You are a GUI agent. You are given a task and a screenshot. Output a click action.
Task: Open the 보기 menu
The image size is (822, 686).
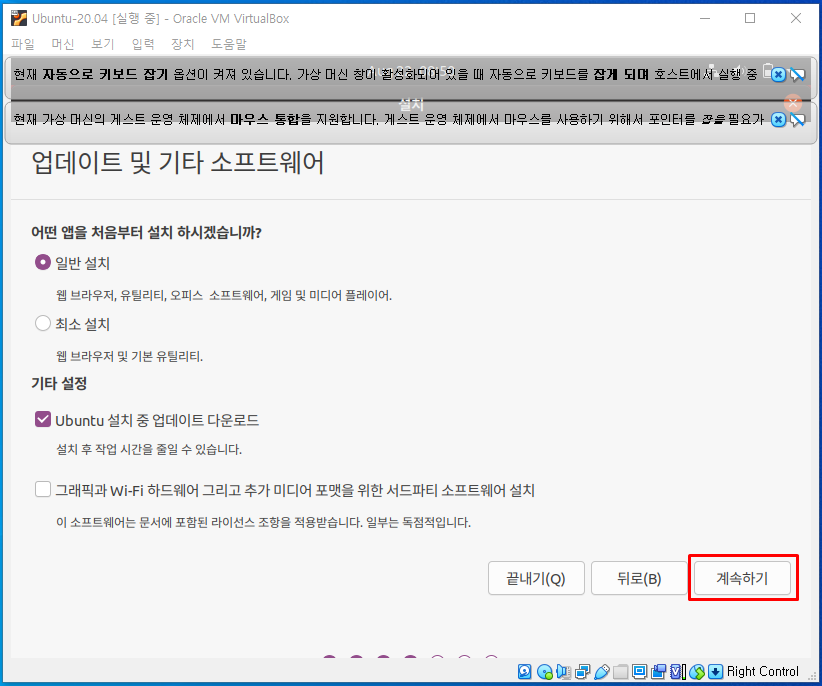tap(103, 44)
